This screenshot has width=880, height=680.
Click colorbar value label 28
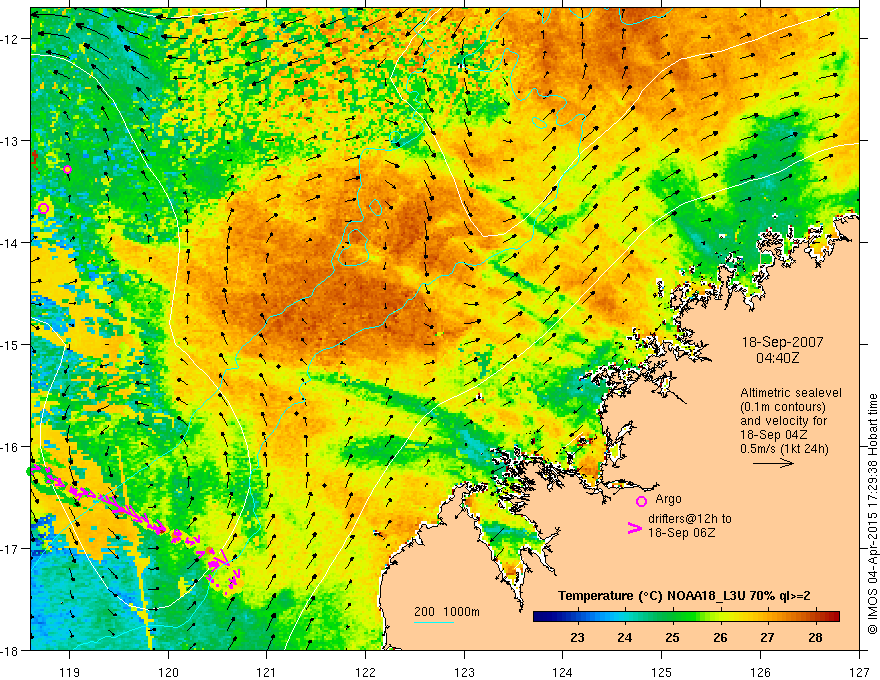click(x=815, y=637)
